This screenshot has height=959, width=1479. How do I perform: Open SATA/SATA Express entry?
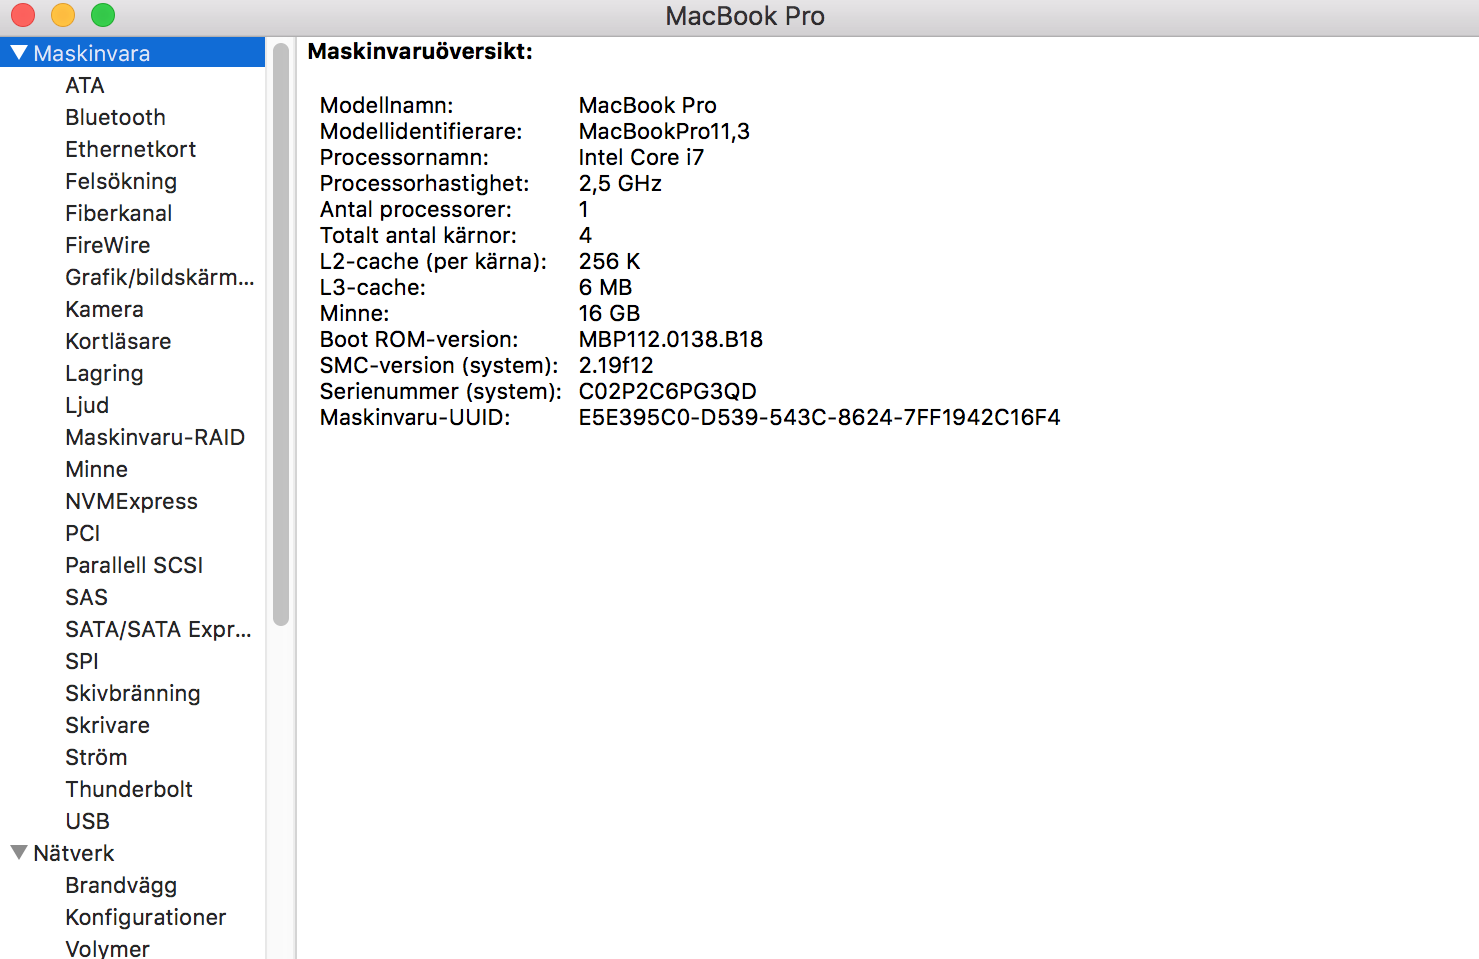tap(158, 629)
